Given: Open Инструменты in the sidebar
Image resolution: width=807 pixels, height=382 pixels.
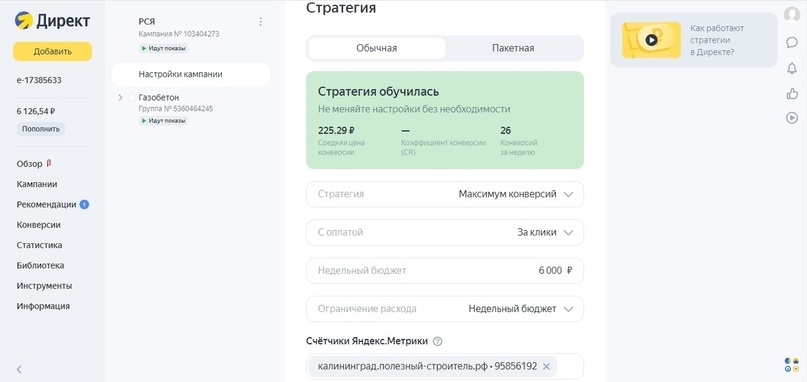Looking at the screenshot, I should (x=44, y=286).
